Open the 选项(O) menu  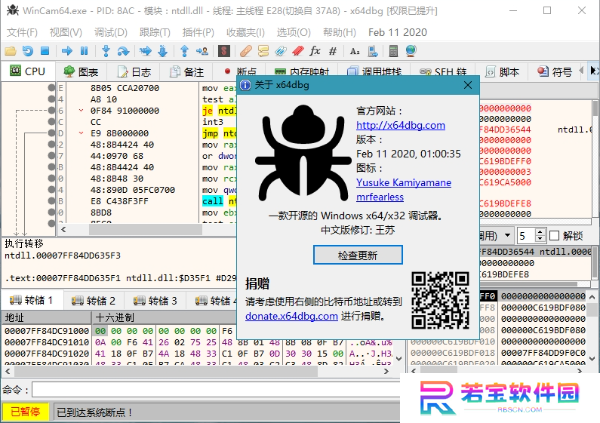coord(293,33)
